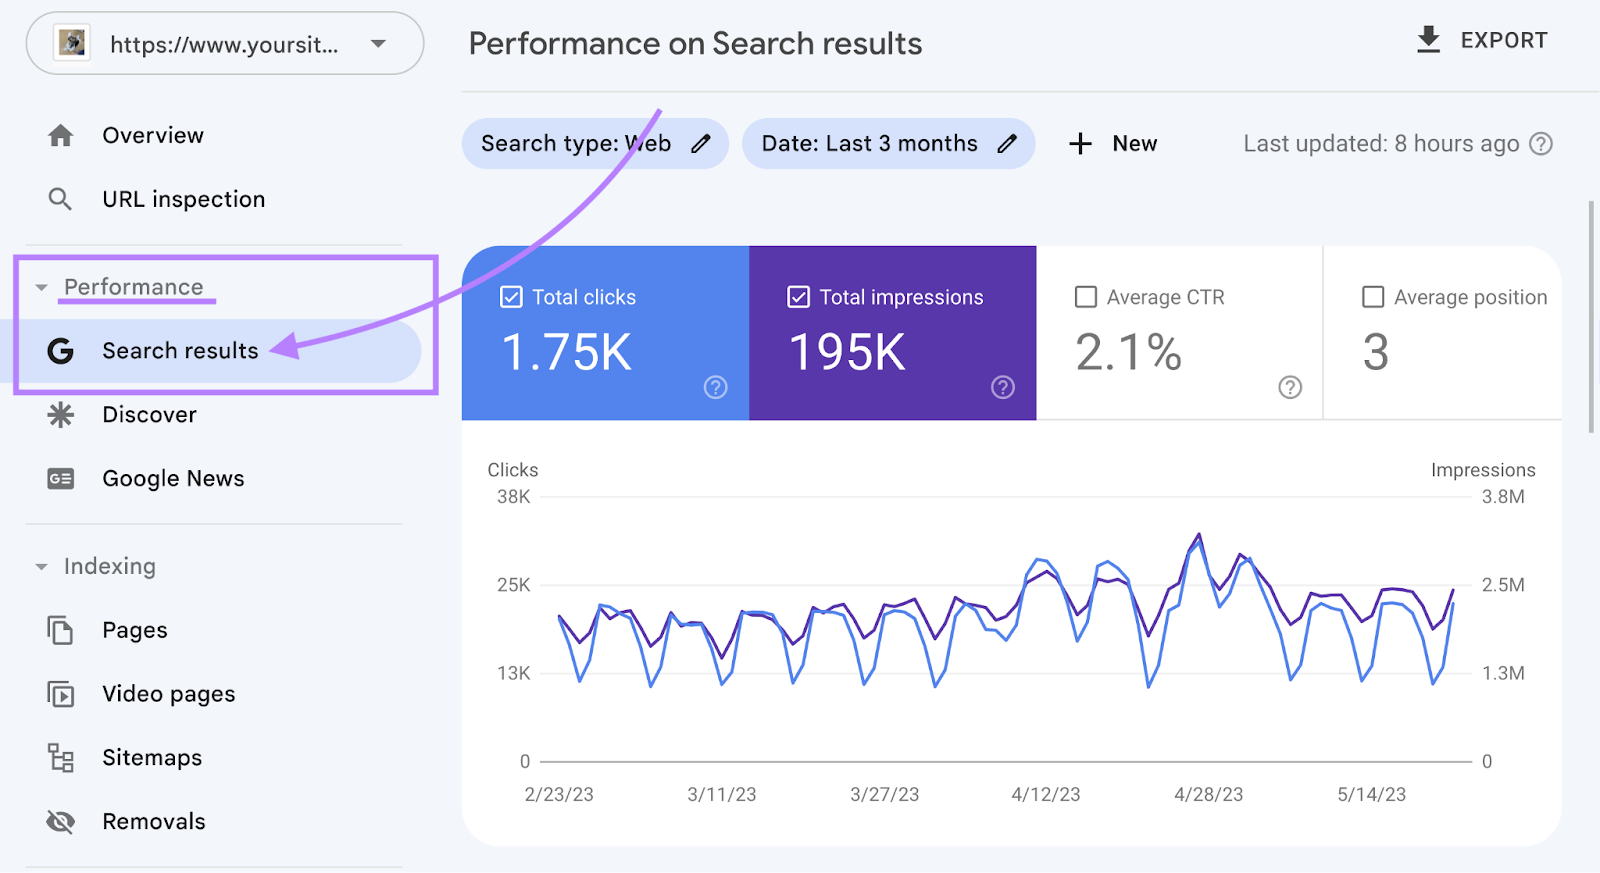Screen dimensions: 1600x873
Task: Export the performance report
Action: [1483, 41]
